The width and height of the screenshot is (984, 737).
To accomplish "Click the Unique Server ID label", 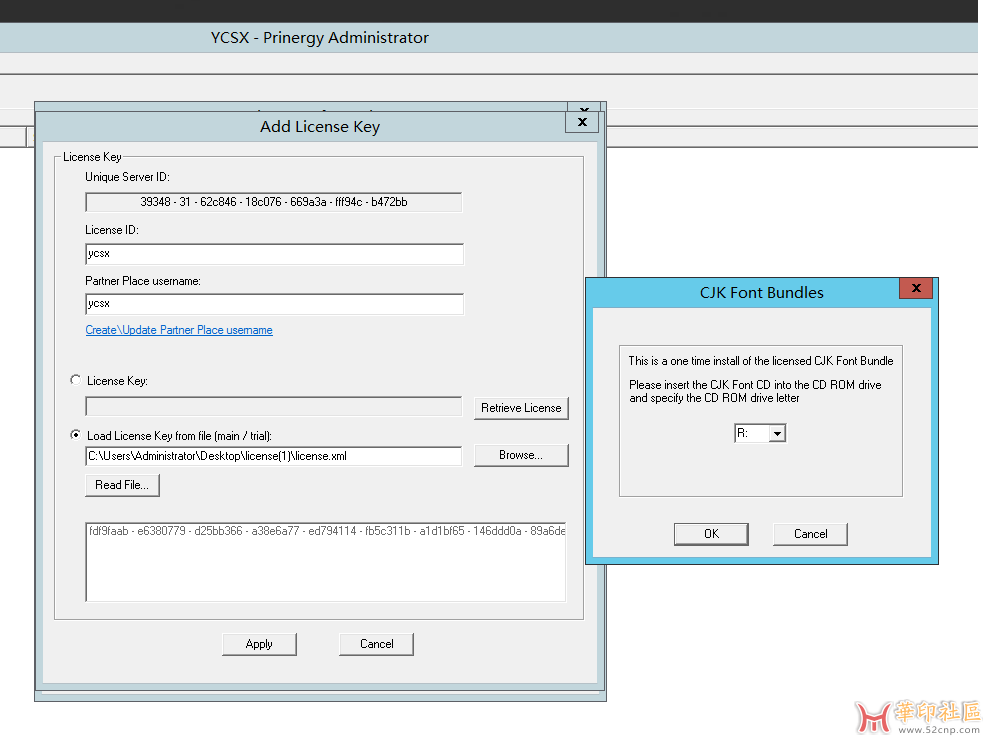I will click(127, 177).
